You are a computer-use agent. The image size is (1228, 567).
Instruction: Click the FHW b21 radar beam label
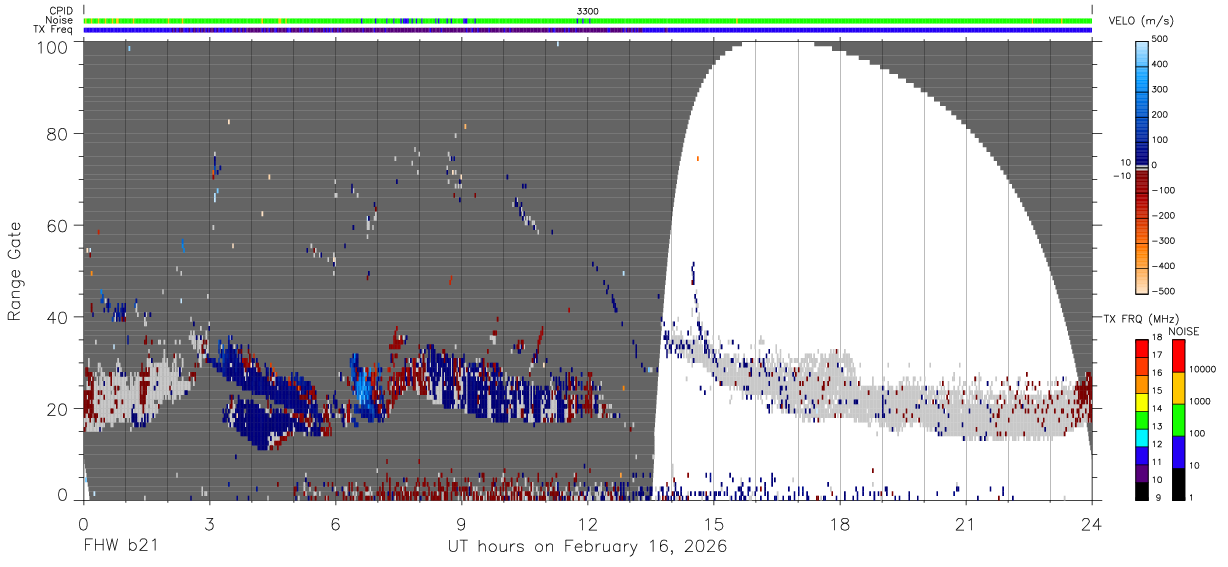coord(119,547)
